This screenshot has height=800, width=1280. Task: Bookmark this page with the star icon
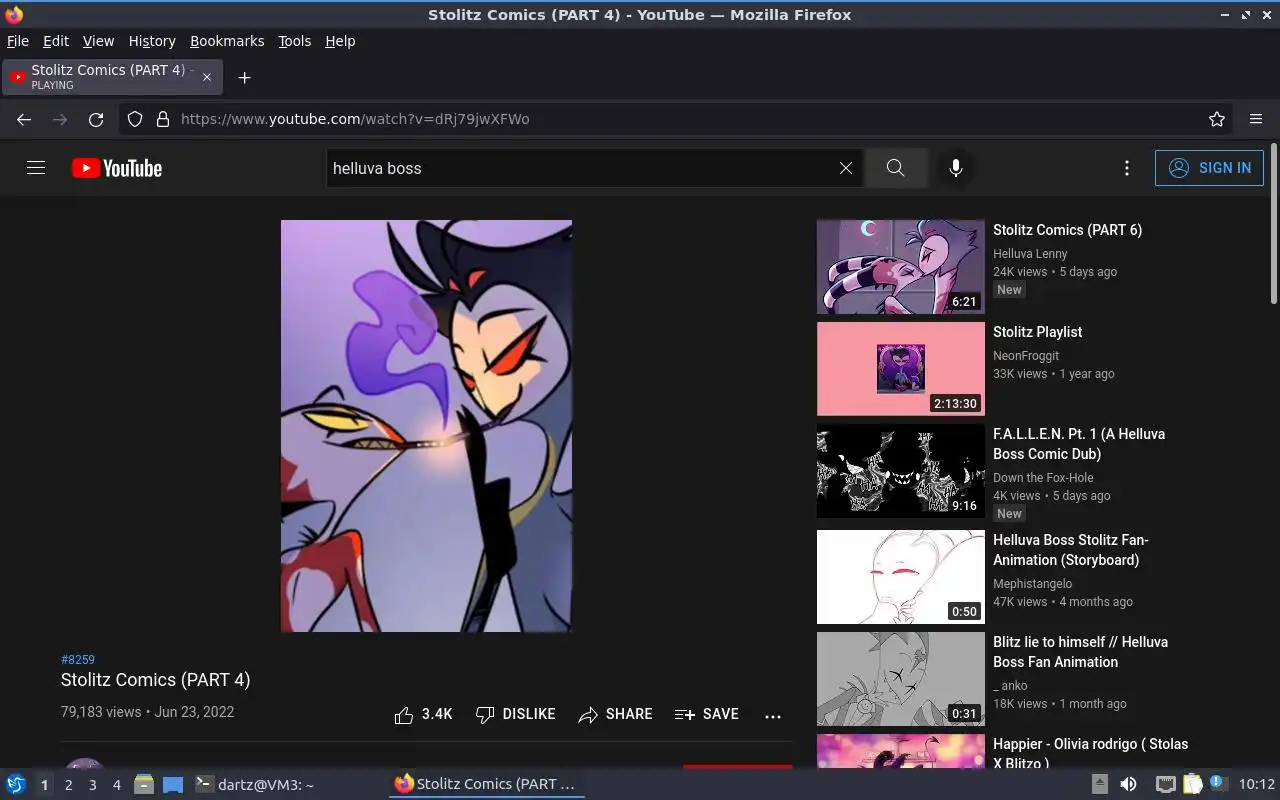[1217, 119]
